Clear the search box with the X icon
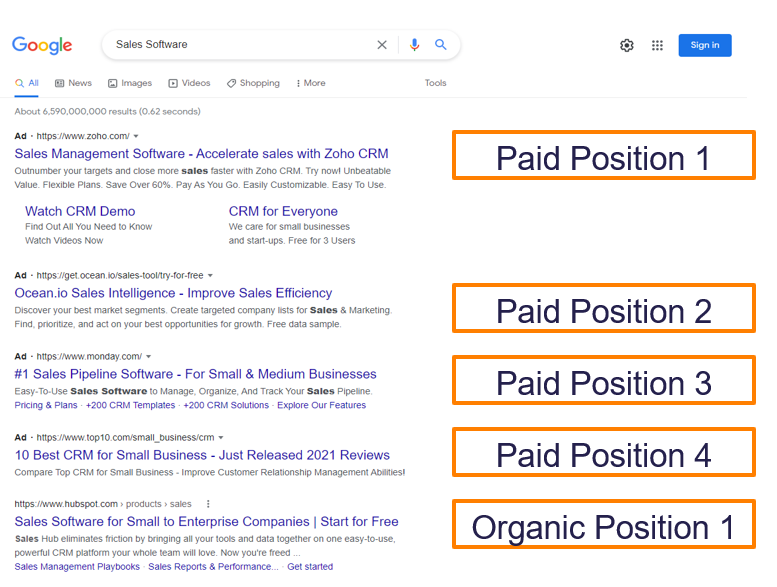Screen dimensions: 777x587 point(382,45)
